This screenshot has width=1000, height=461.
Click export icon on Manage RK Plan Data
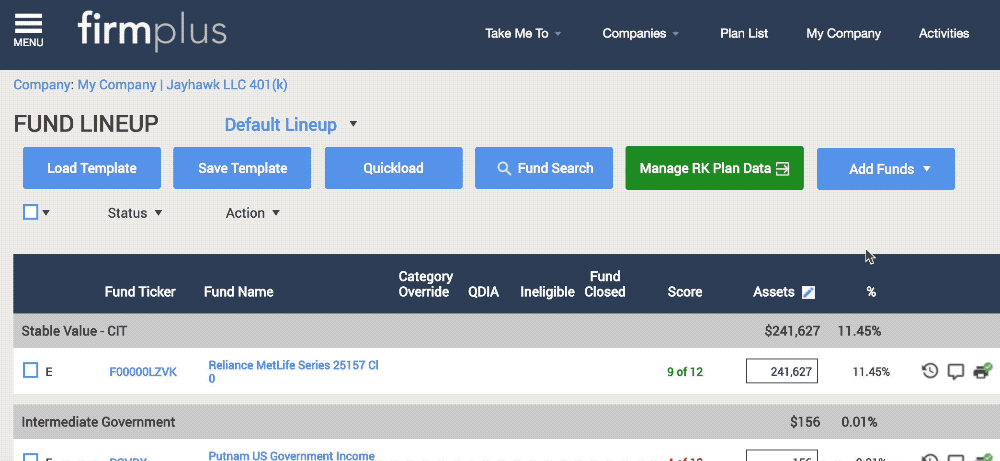(783, 168)
